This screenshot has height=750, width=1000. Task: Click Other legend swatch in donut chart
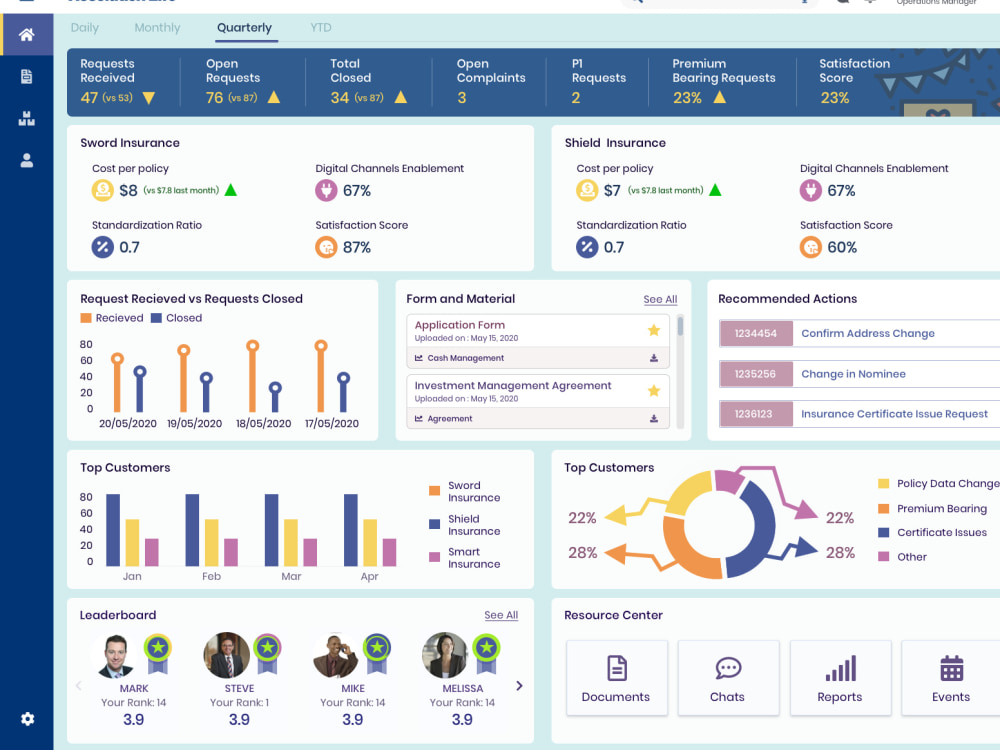click(883, 556)
